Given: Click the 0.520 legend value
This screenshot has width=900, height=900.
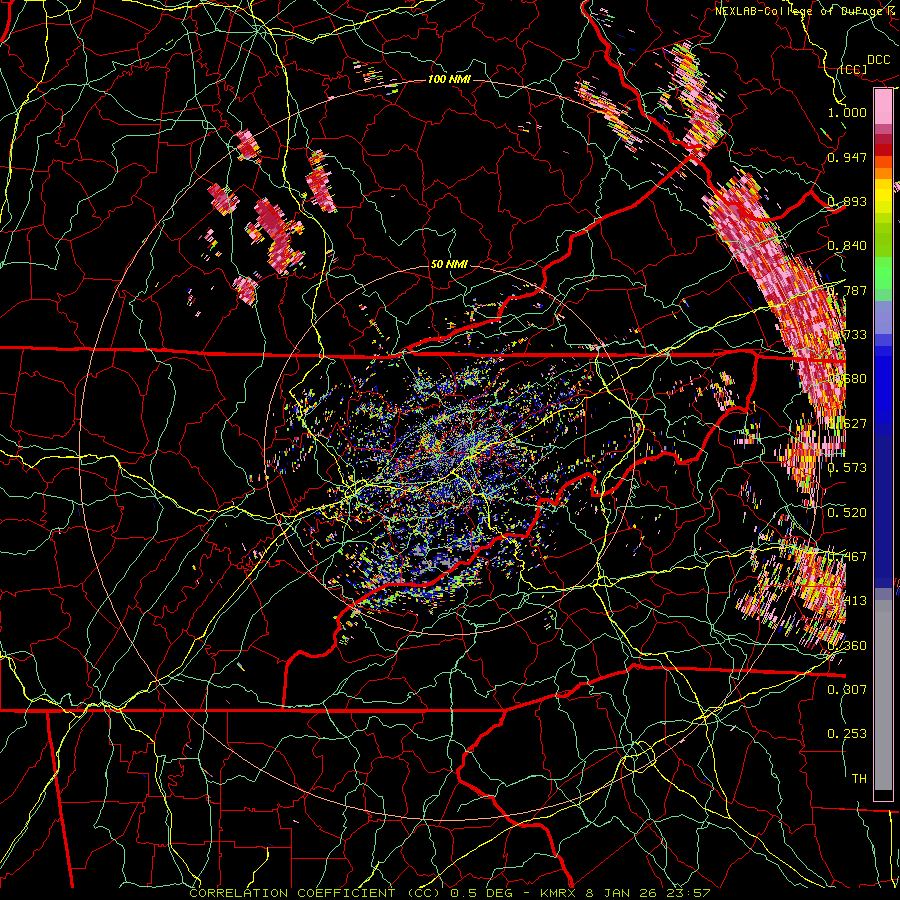Looking at the screenshot, I should pyautogui.click(x=847, y=512).
